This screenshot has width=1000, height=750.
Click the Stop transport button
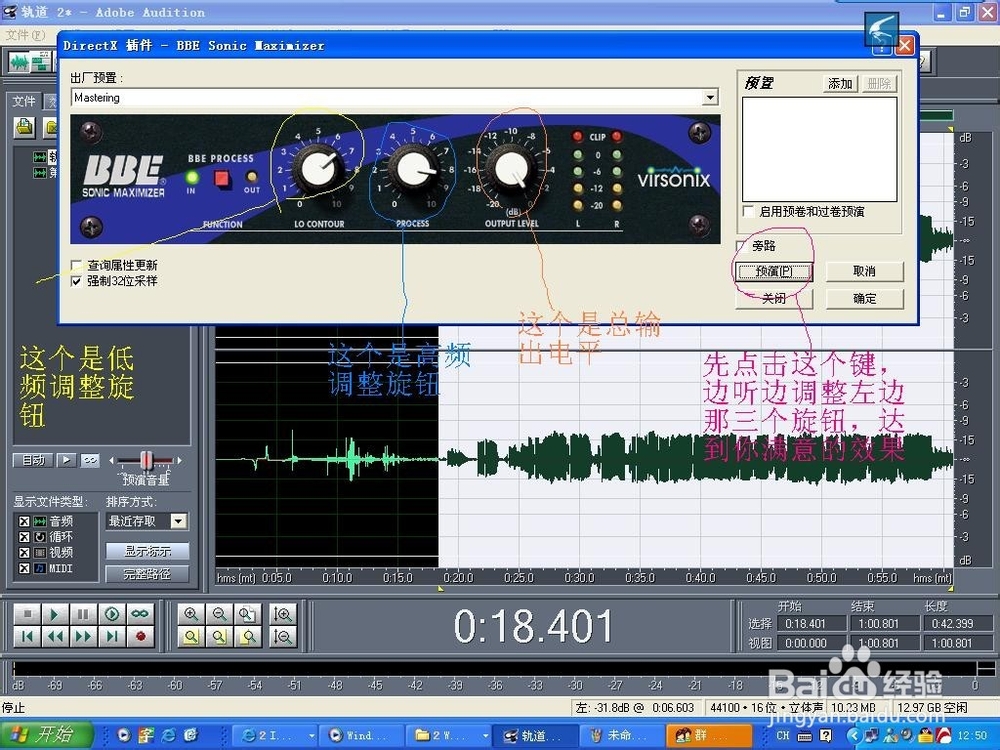(27, 614)
